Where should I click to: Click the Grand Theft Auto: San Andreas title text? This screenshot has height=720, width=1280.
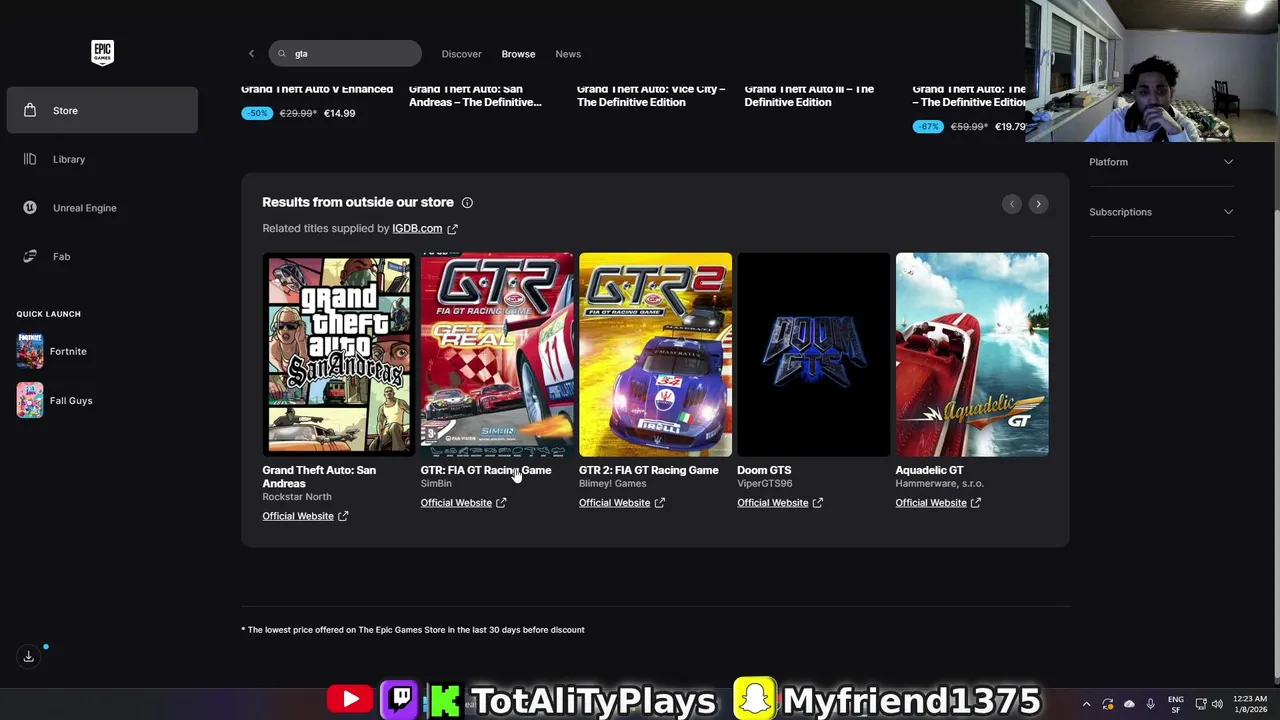coord(319,477)
